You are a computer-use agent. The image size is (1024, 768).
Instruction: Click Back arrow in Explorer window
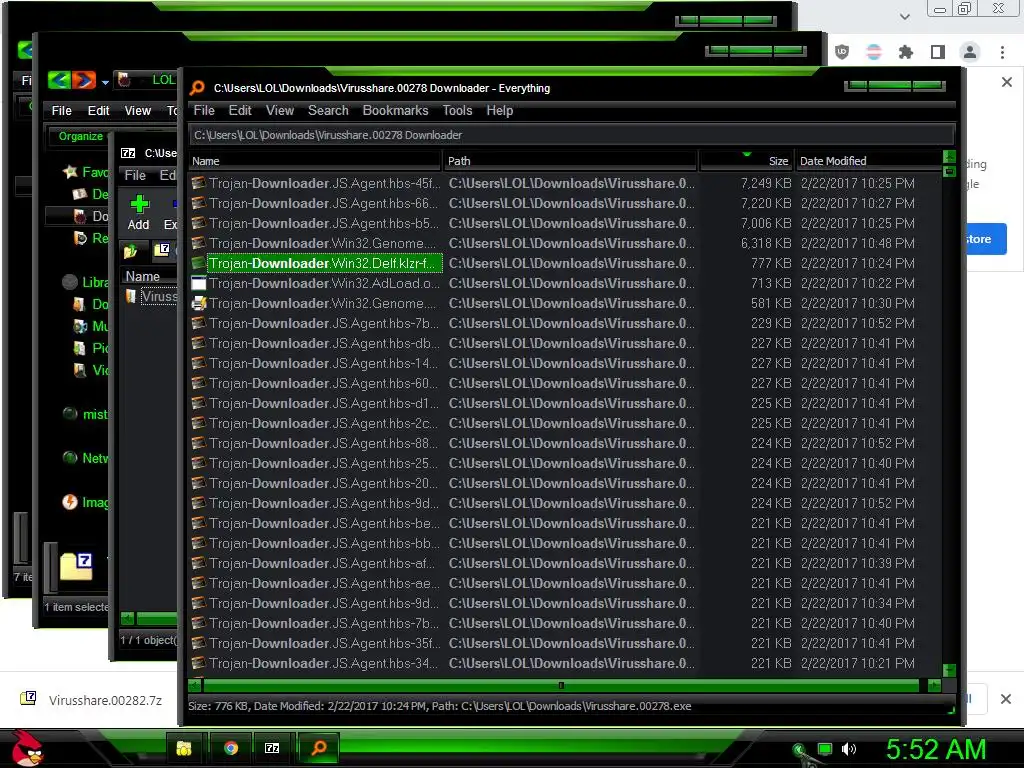pyautogui.click(x=59, y=80)
